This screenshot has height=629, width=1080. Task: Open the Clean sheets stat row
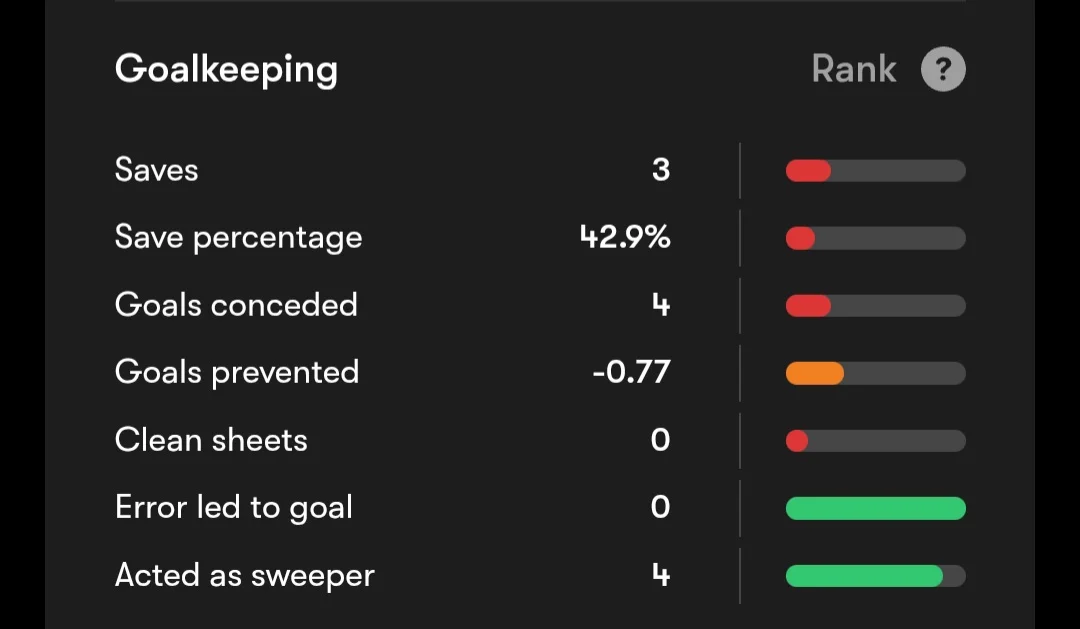click(x=540, y=440)
